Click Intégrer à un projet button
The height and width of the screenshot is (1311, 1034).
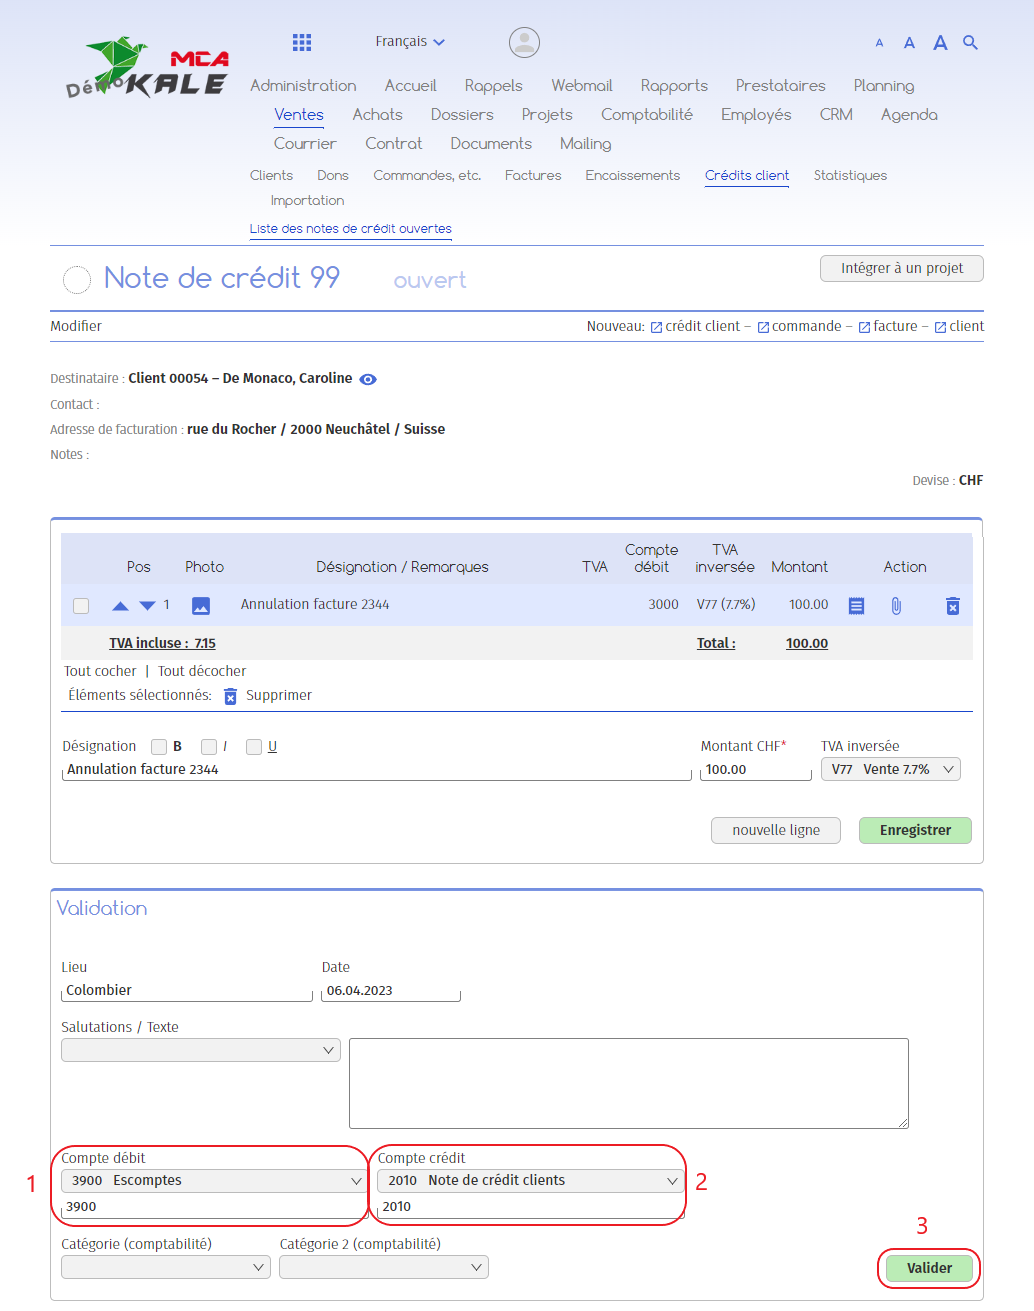coord(901,268)
